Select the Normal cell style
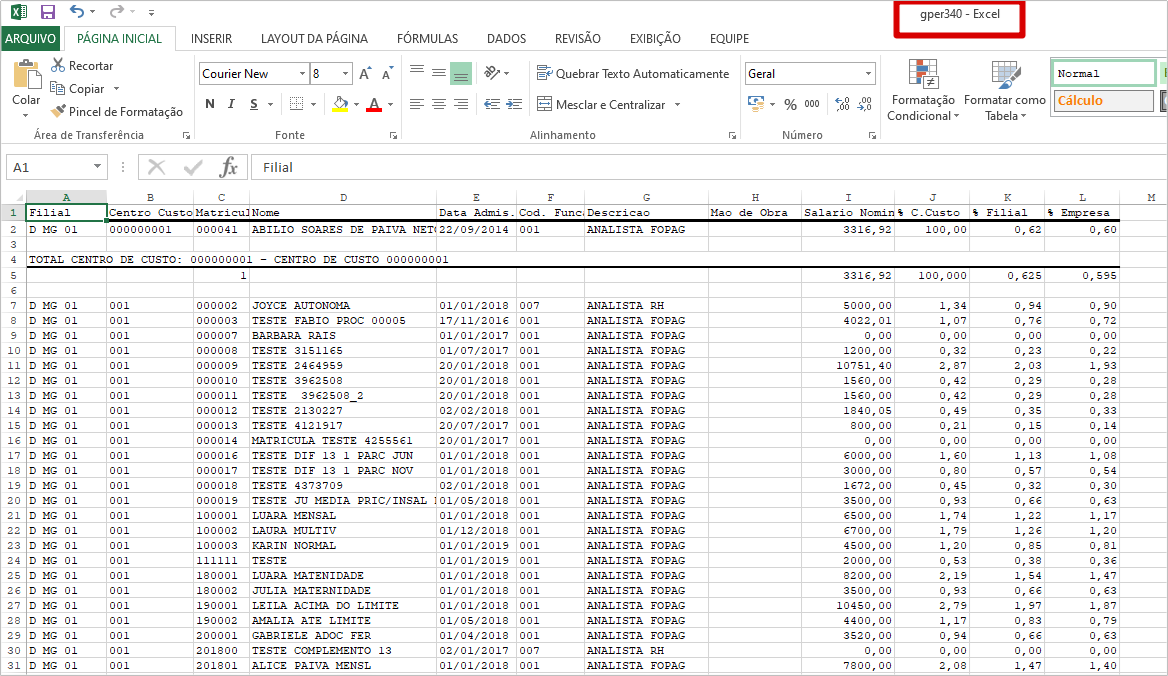 (x=1103, y=73)
